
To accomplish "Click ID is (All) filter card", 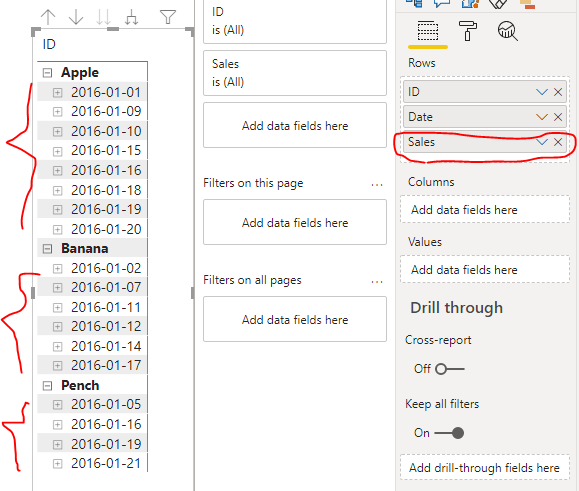I will click(295, 21).
